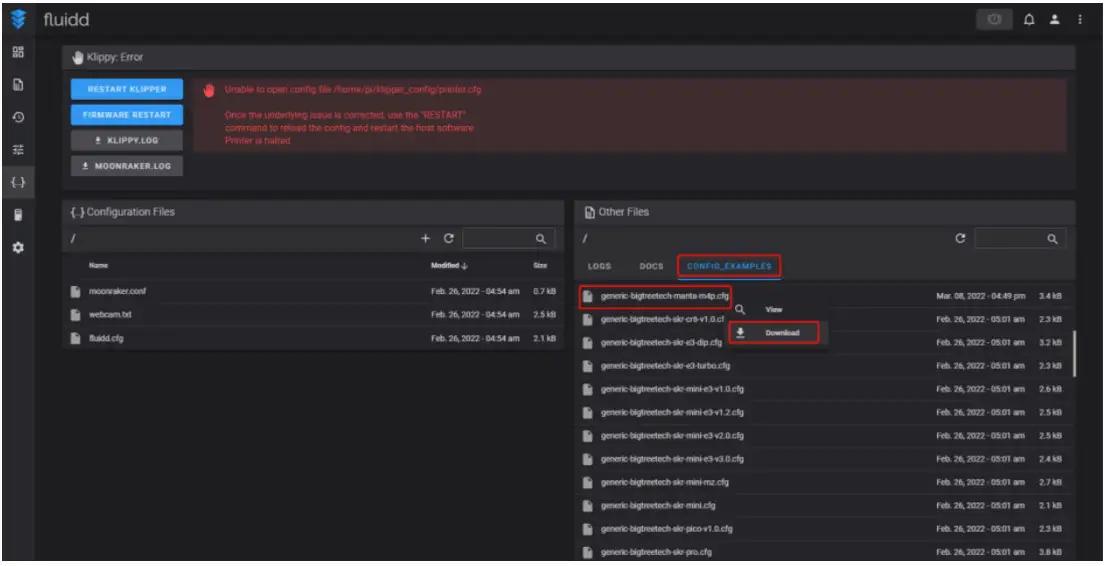Click the search icon in Other Files
Viewport: 1105px width, 566px height.
coord(1052,239)
